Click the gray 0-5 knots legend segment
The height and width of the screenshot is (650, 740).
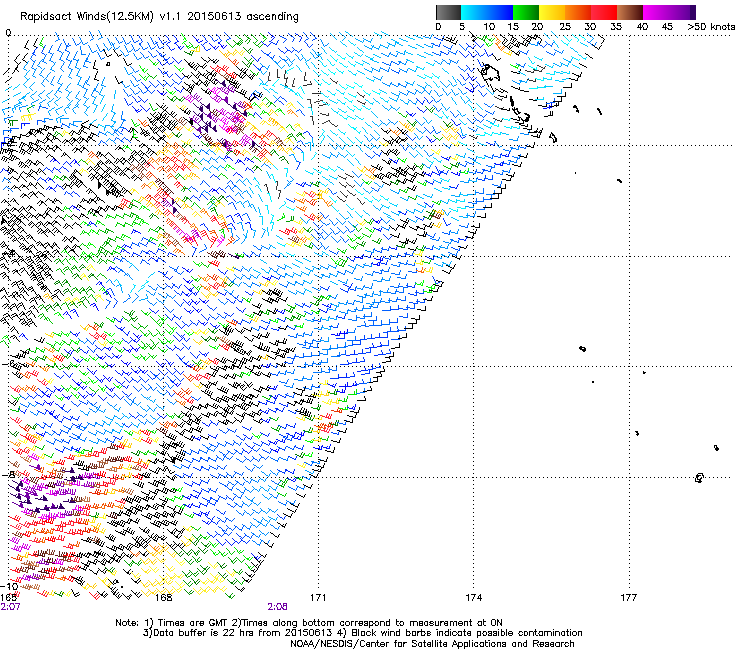pyautogui.click(x=448, y=12)
